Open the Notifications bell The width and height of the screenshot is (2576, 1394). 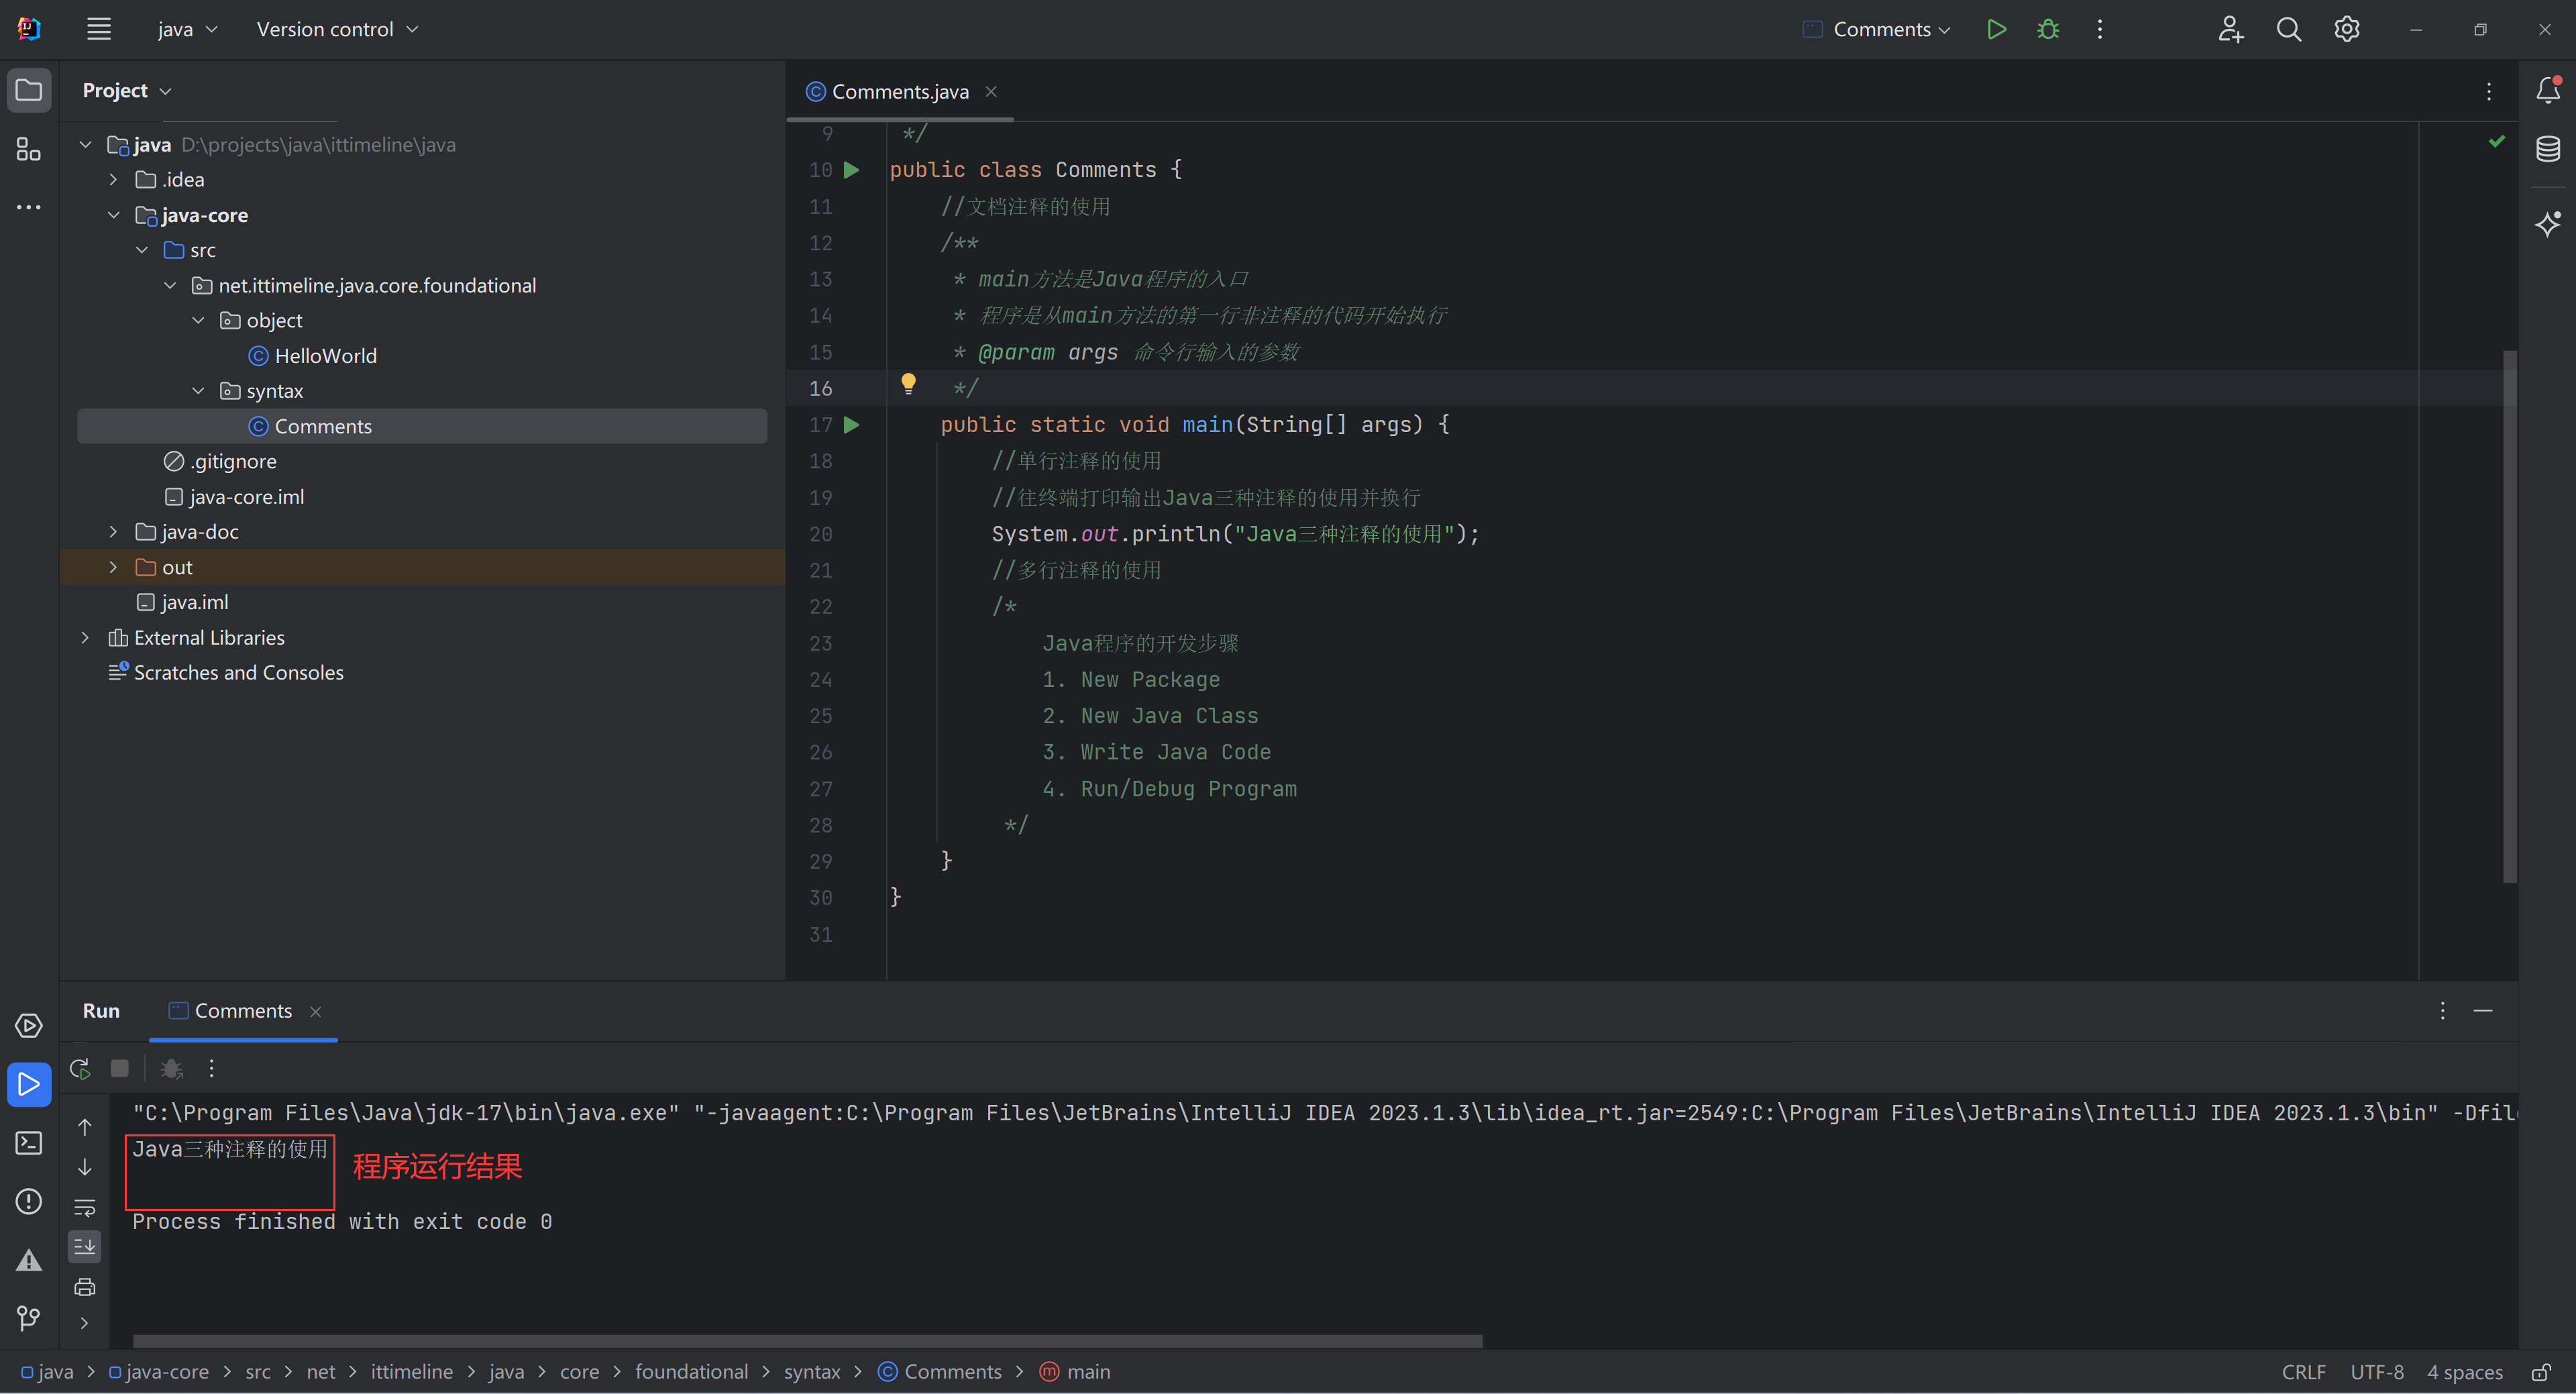coord(2548,90)
